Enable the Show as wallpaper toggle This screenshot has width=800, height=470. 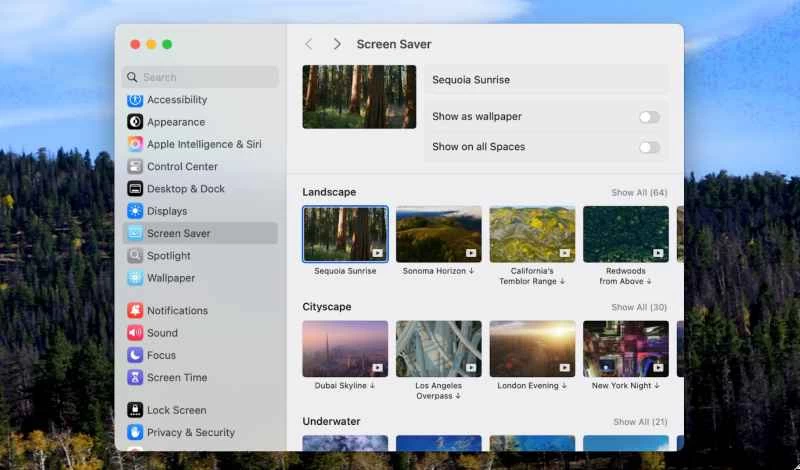(x=649, y=117)
